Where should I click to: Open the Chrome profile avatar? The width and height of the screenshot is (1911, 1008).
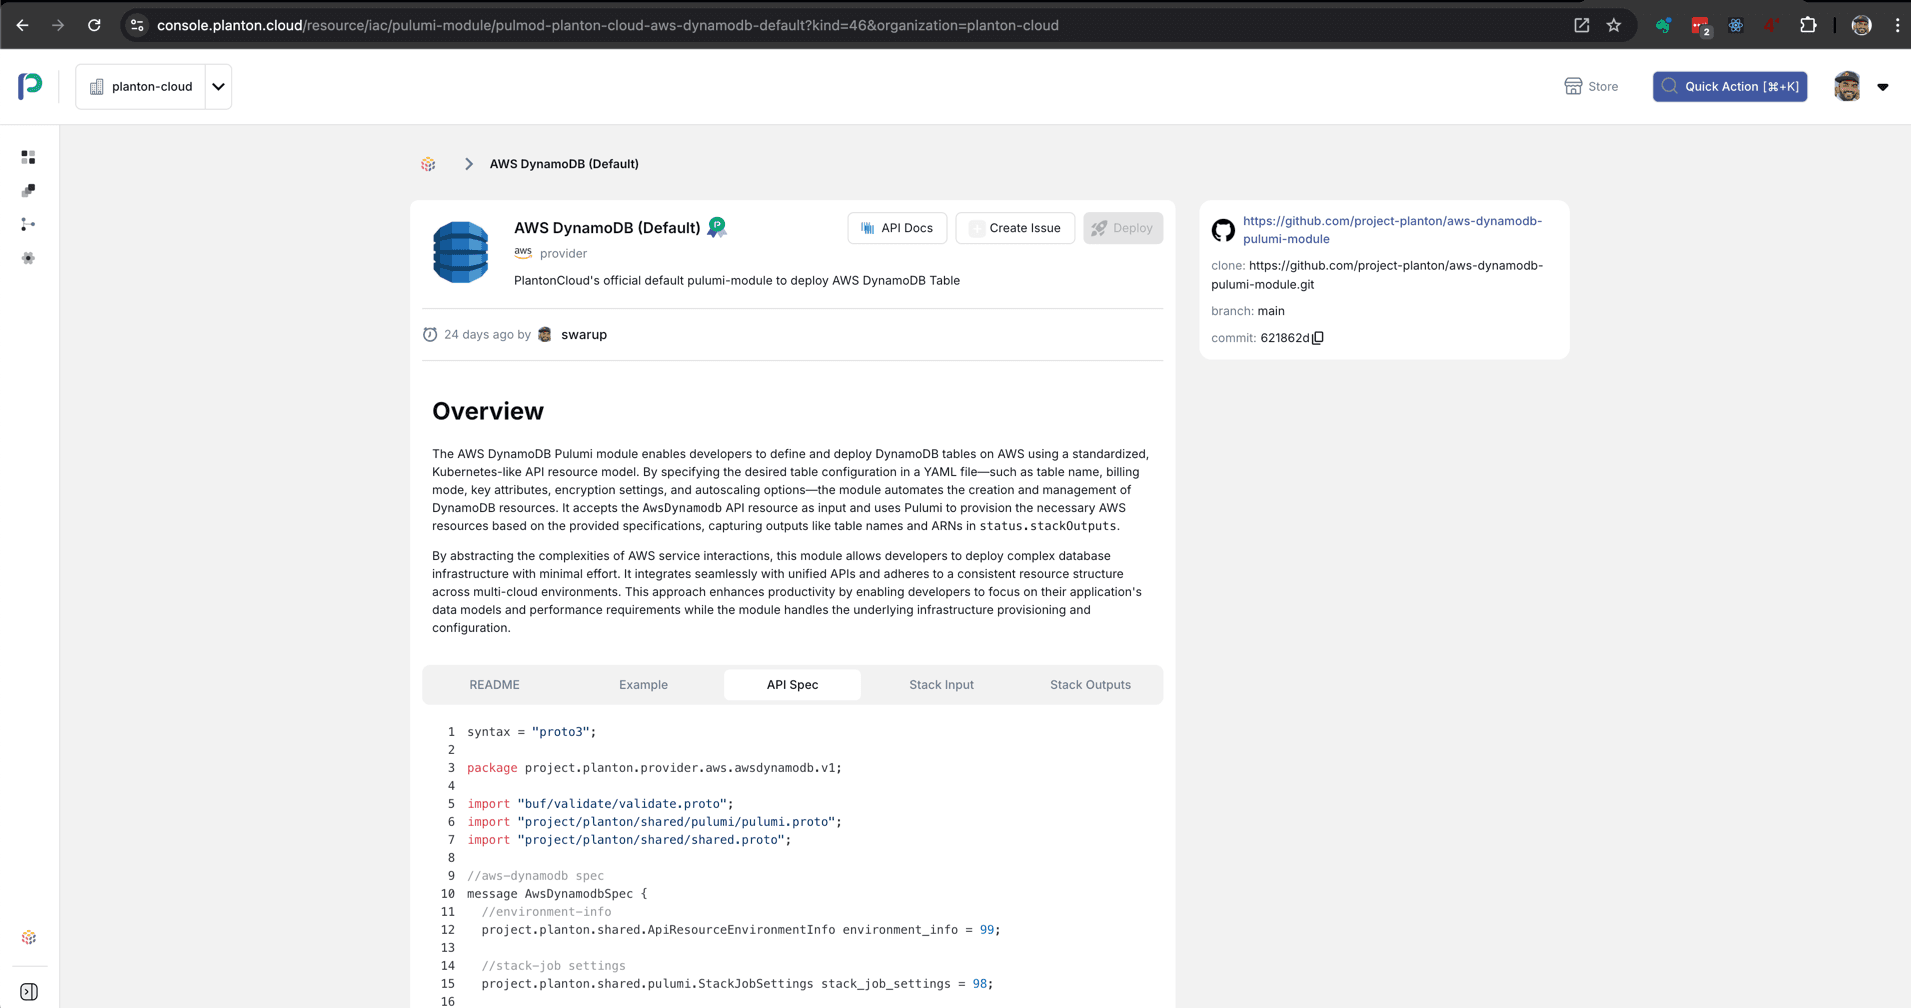1861,25
